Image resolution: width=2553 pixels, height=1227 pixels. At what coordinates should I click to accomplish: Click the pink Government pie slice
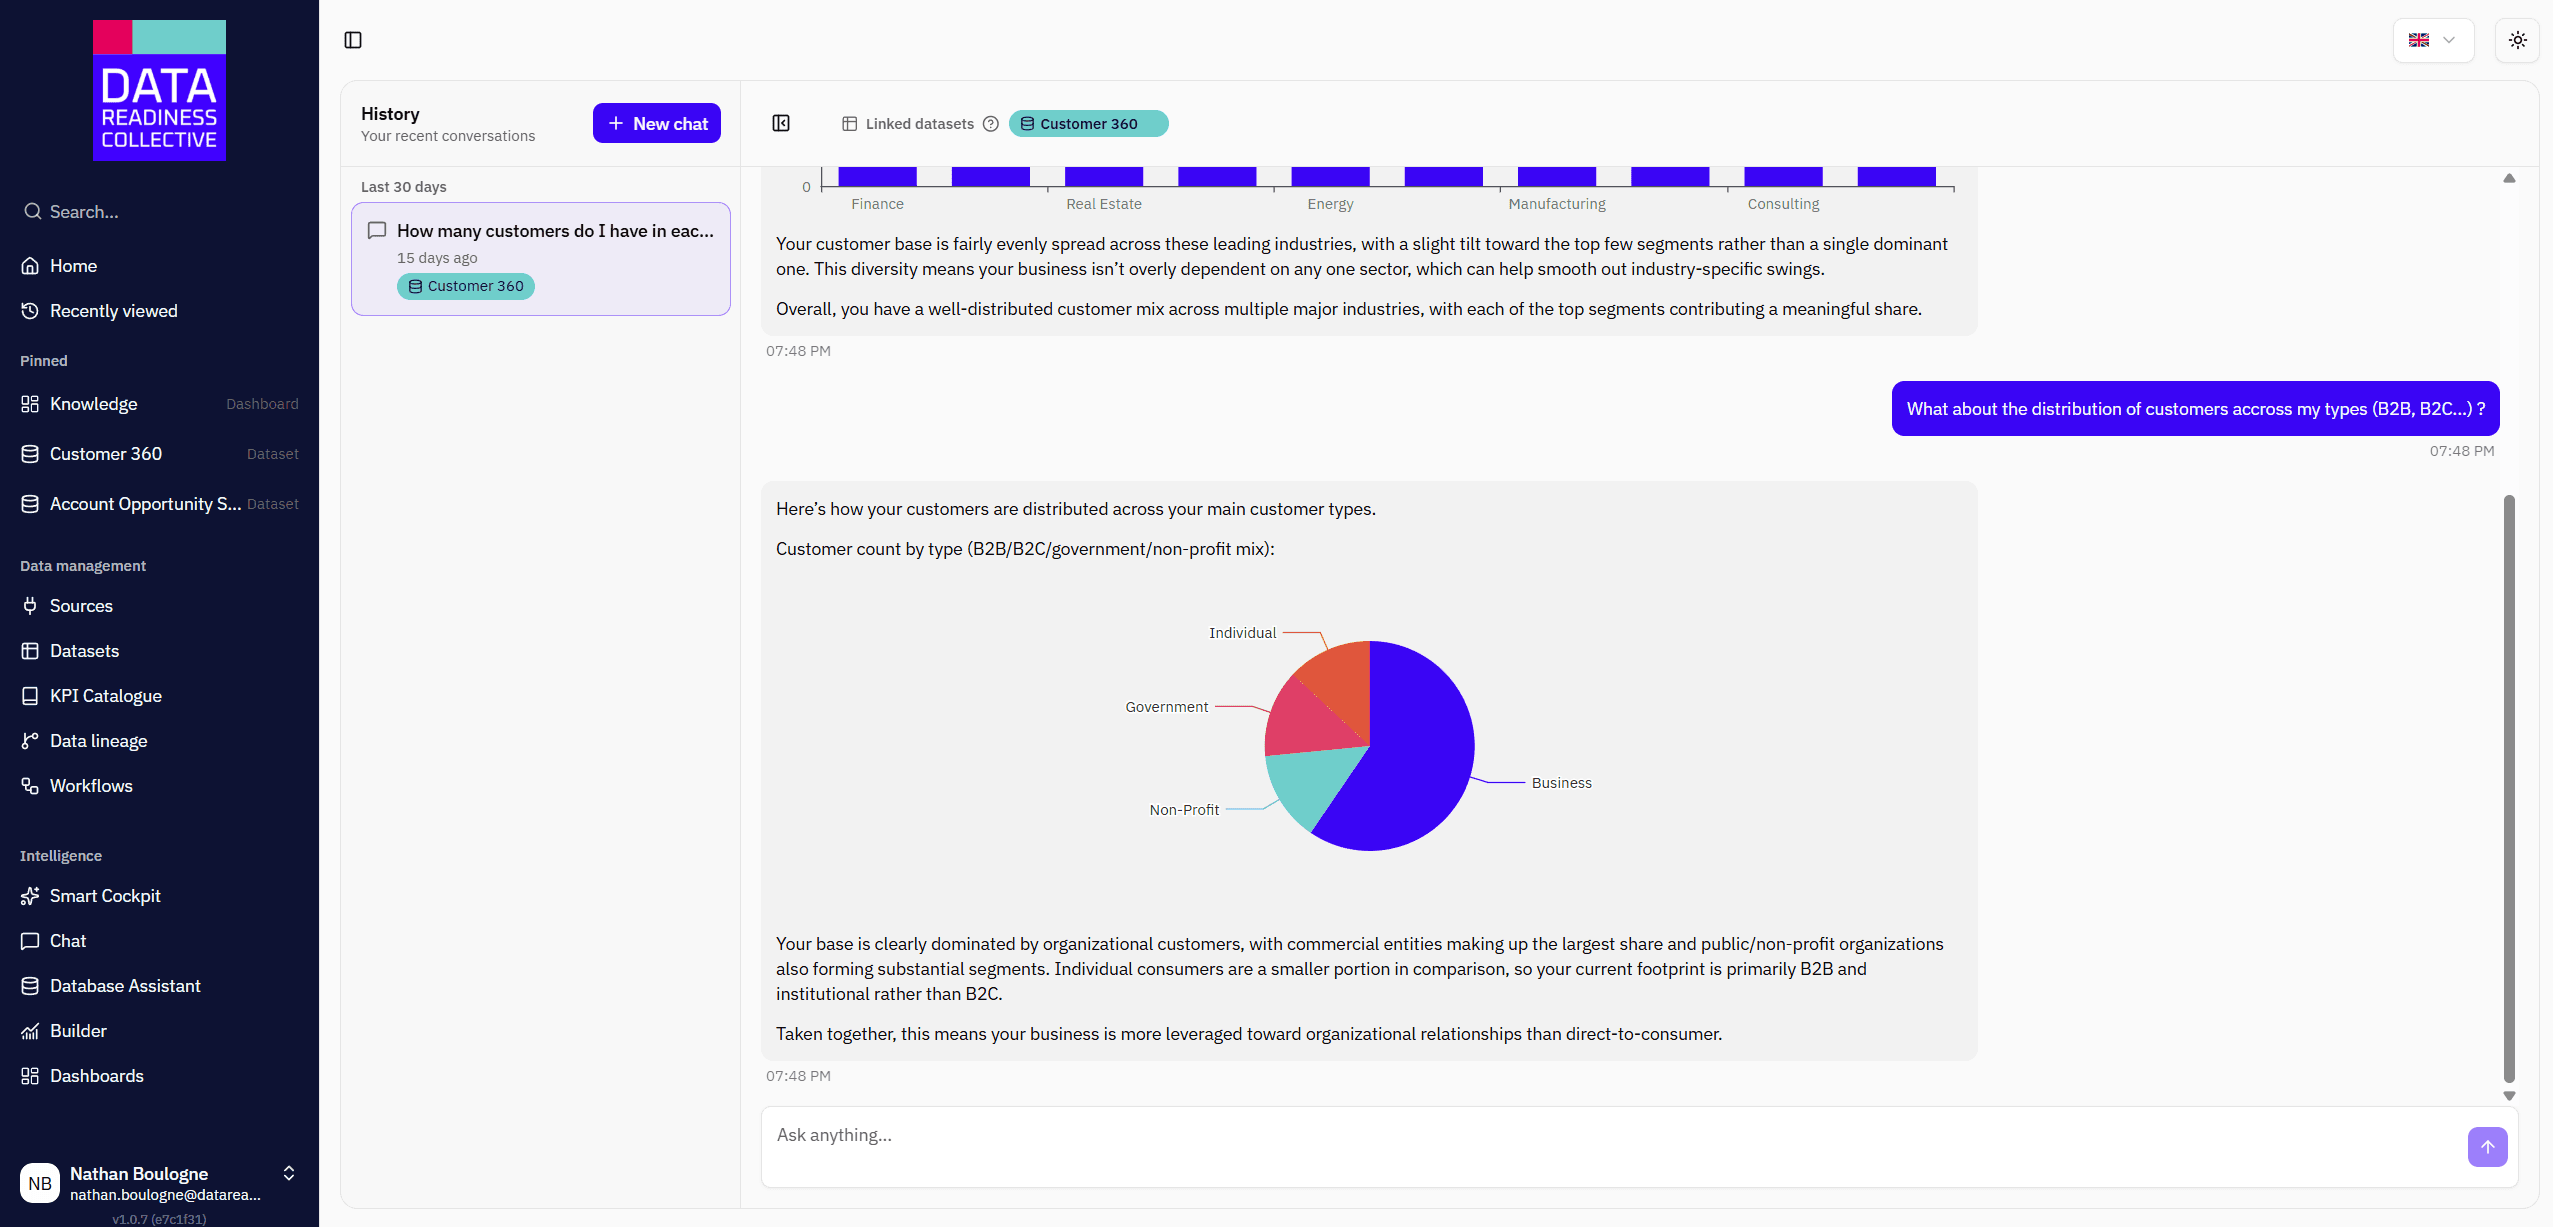tap(1304, 722)
